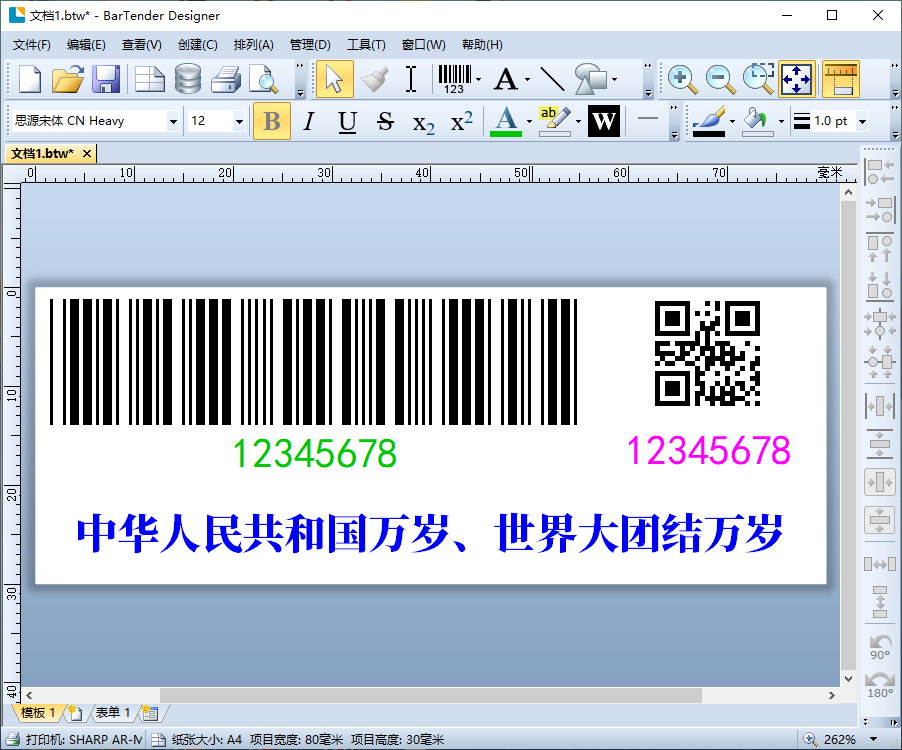Open the 排列(A) menu
The height and width of the screenshot is (750, 902).
(x=254, y=45)
